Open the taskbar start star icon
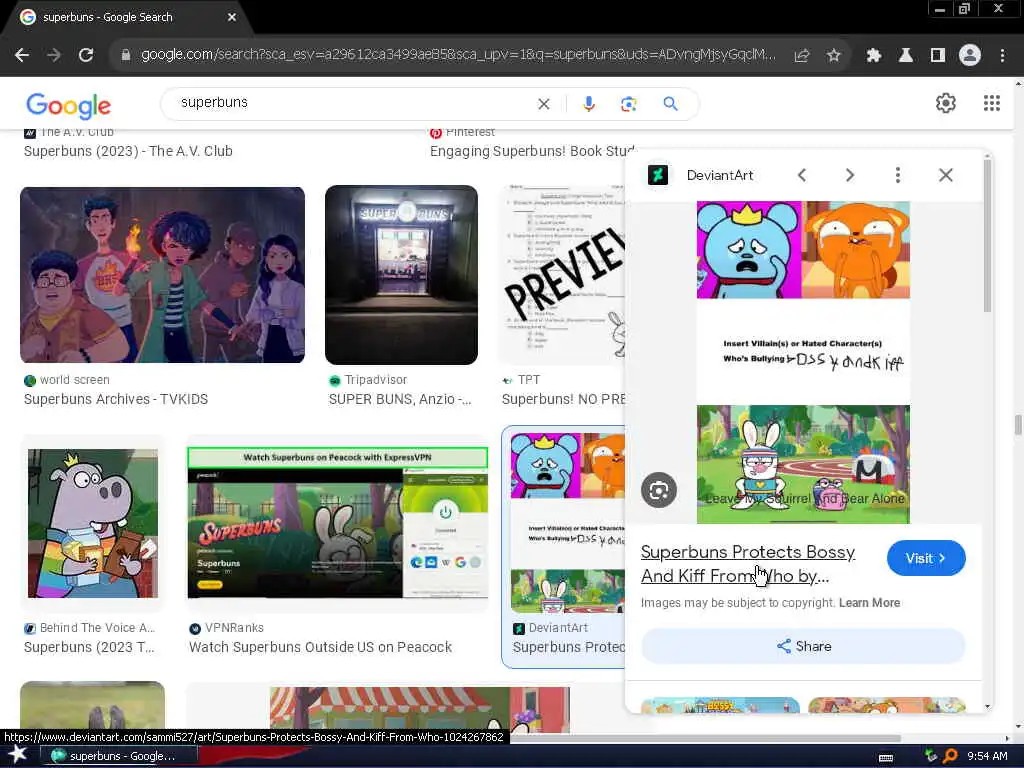 (x=18, y=755)
